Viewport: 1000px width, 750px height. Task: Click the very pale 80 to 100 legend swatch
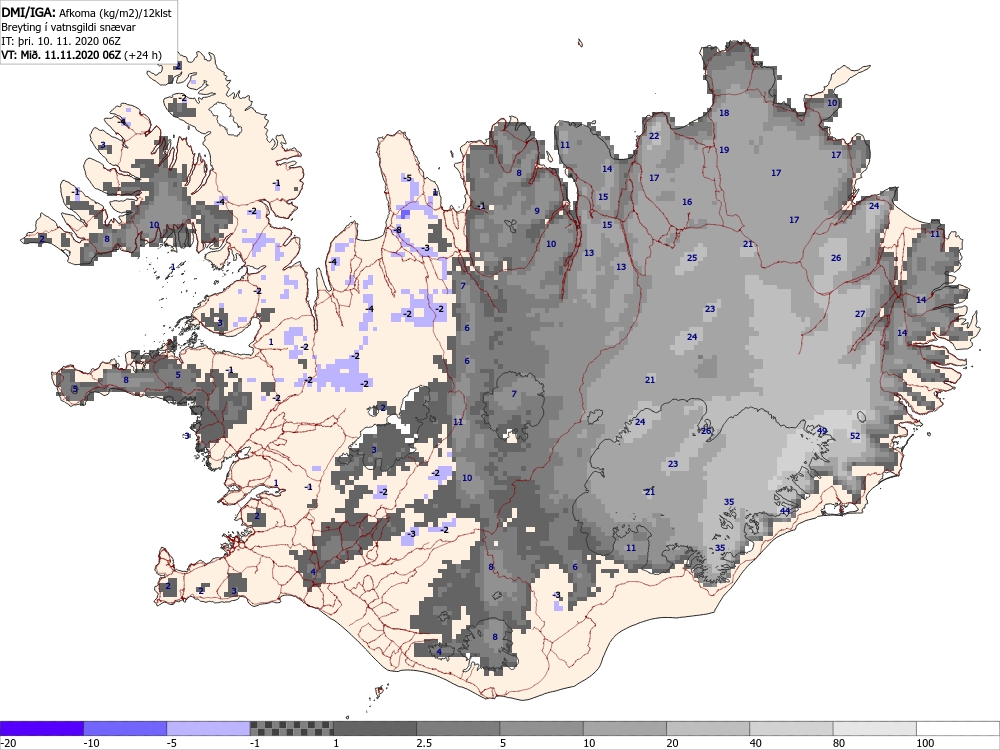point(874,728)
